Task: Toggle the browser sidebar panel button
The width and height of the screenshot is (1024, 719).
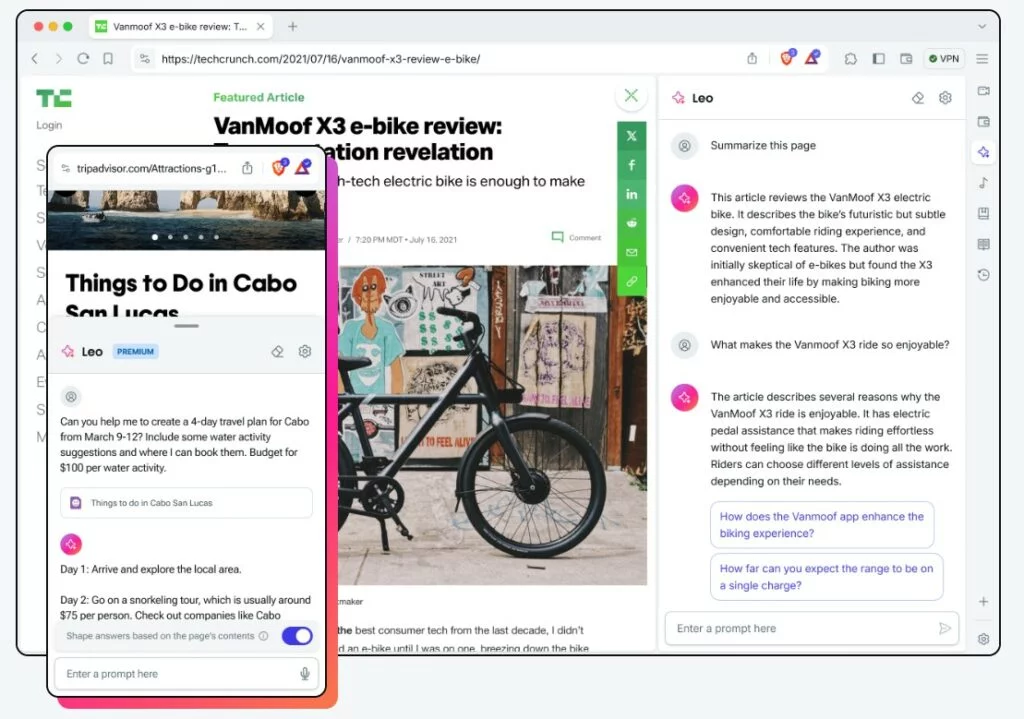Action: coord(878,59)
